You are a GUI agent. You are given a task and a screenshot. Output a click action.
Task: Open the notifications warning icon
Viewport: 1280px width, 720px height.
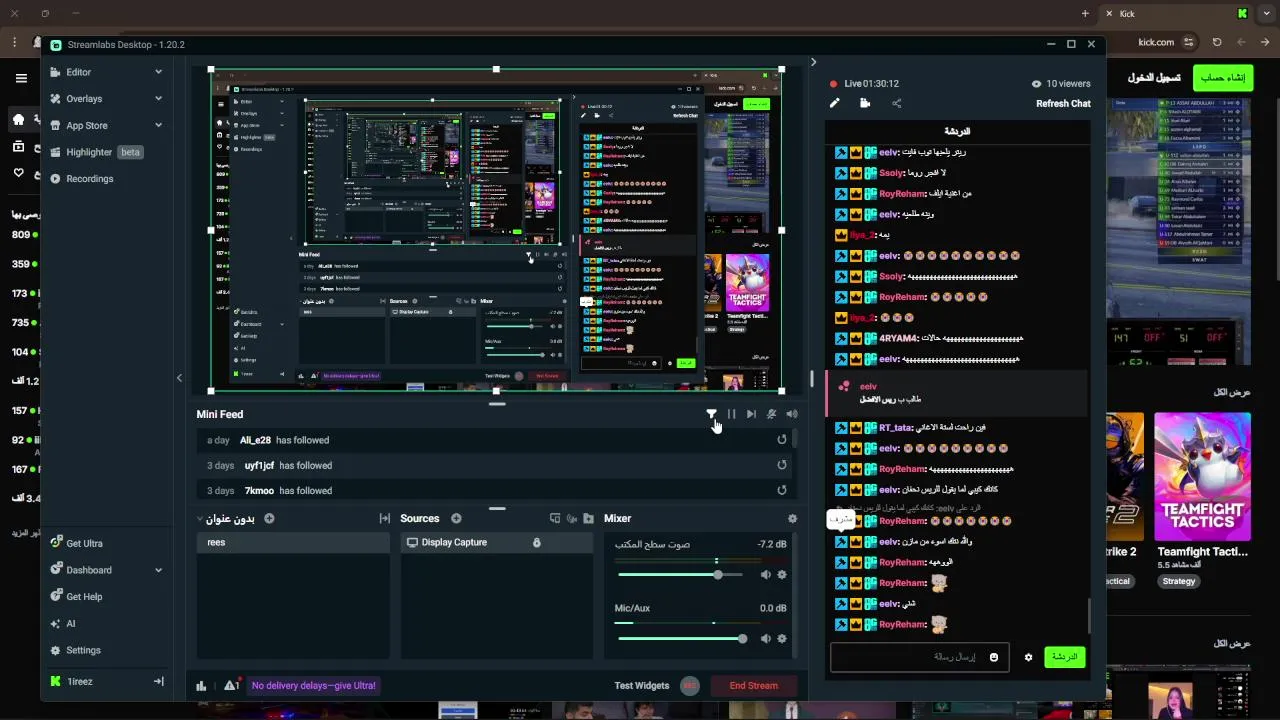click(x=231, y=685)
